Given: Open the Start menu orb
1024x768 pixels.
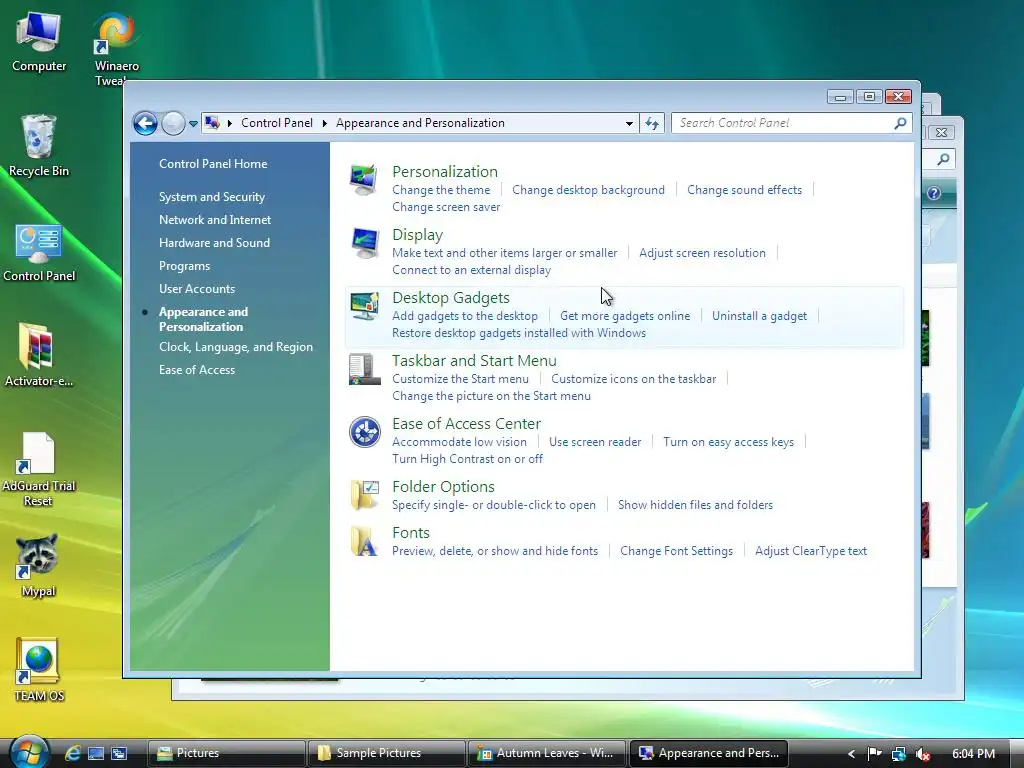Looking at the screenshot, I should [x=28, y=752].
